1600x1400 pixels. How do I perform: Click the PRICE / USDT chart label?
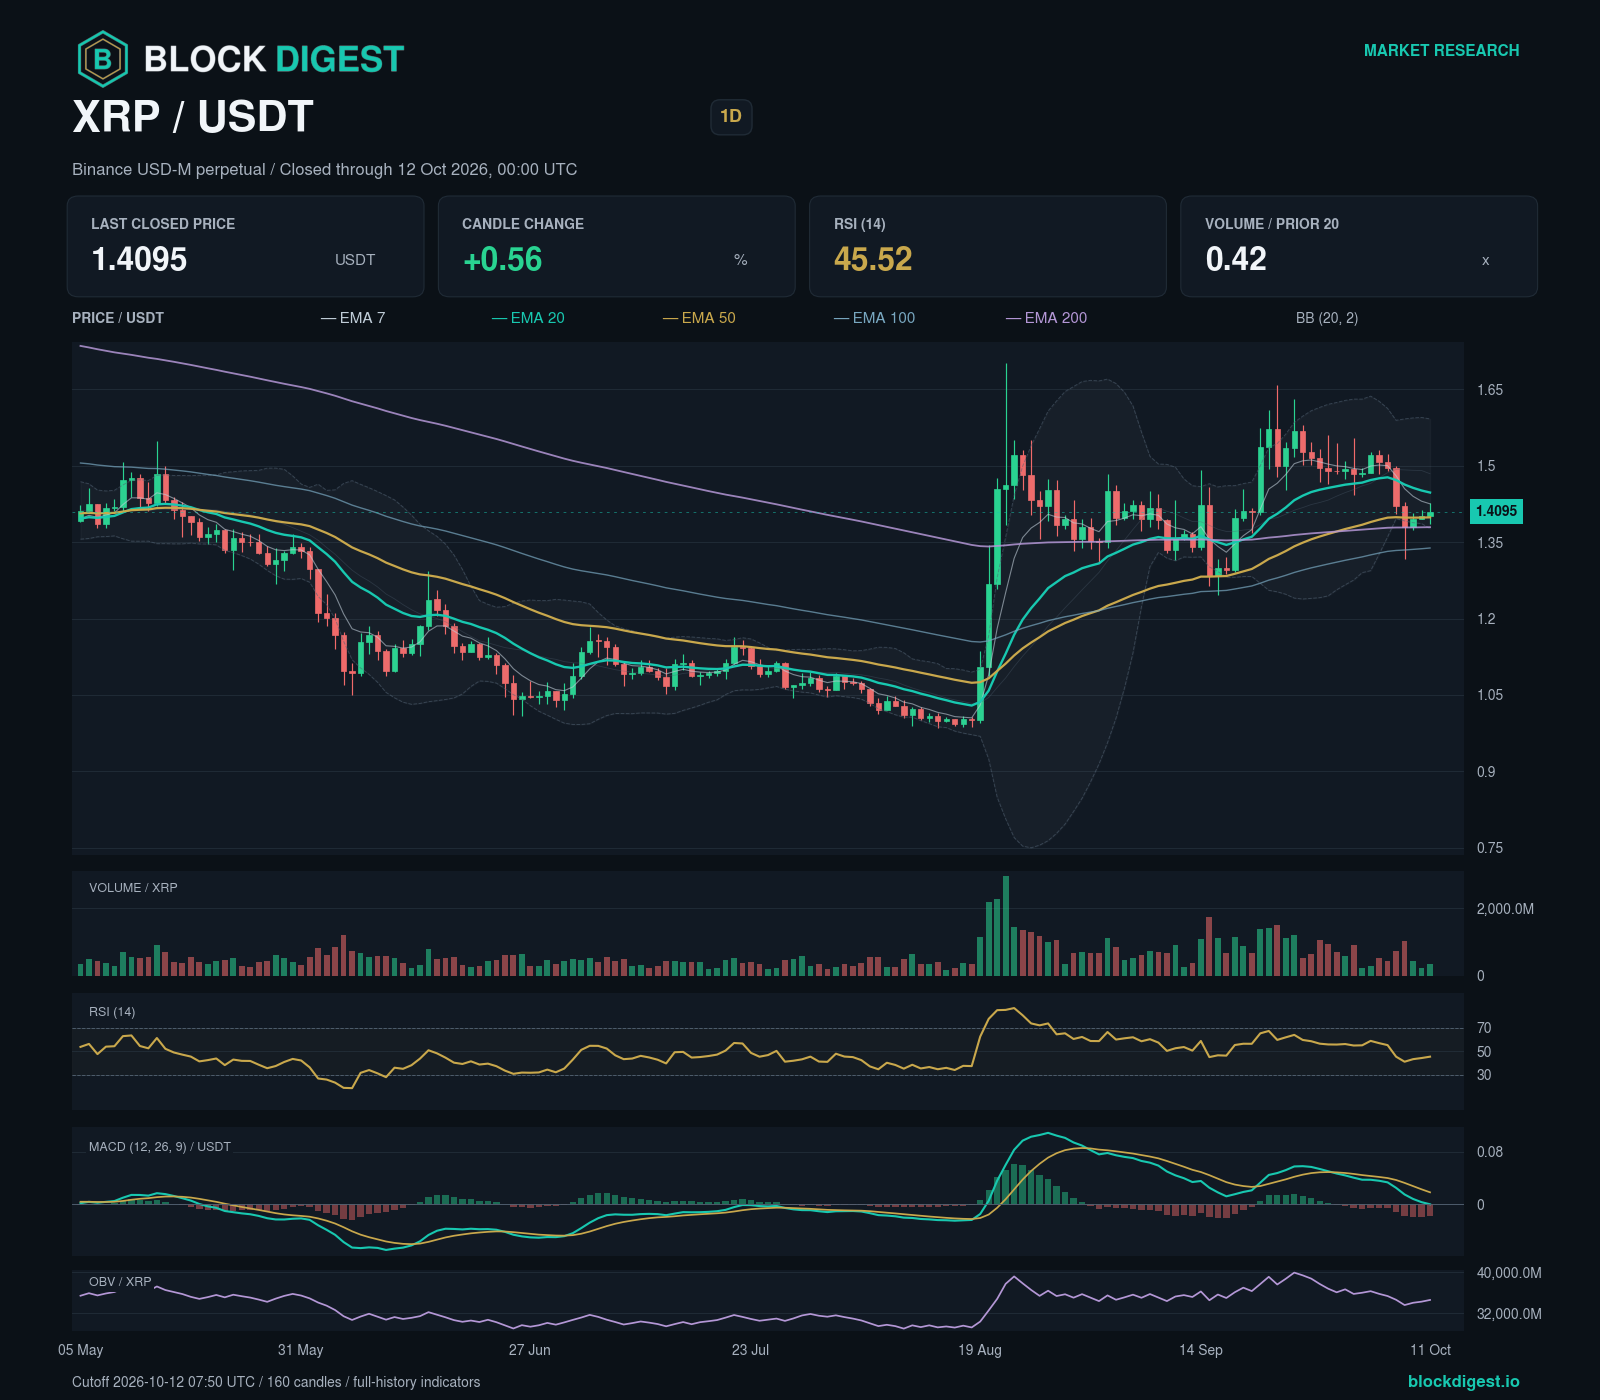tap(118, 318)
